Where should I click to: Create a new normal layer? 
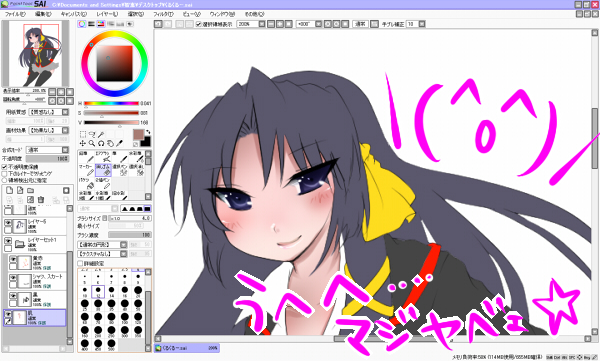click(x=10, y=190)
